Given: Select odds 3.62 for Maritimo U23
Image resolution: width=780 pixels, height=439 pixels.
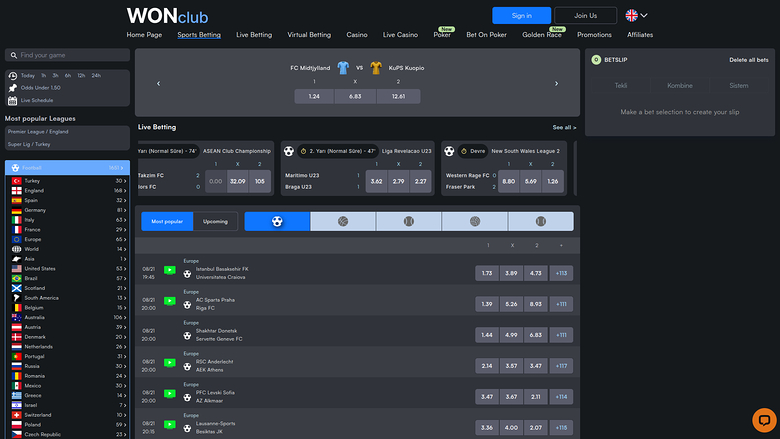Looking at the screenshot, I should [377, 181].
